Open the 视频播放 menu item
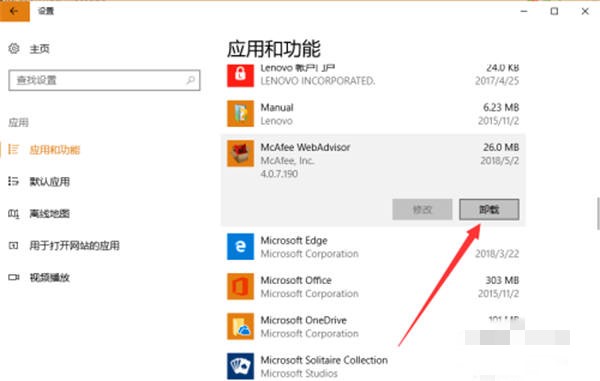 tap(50, 277)
